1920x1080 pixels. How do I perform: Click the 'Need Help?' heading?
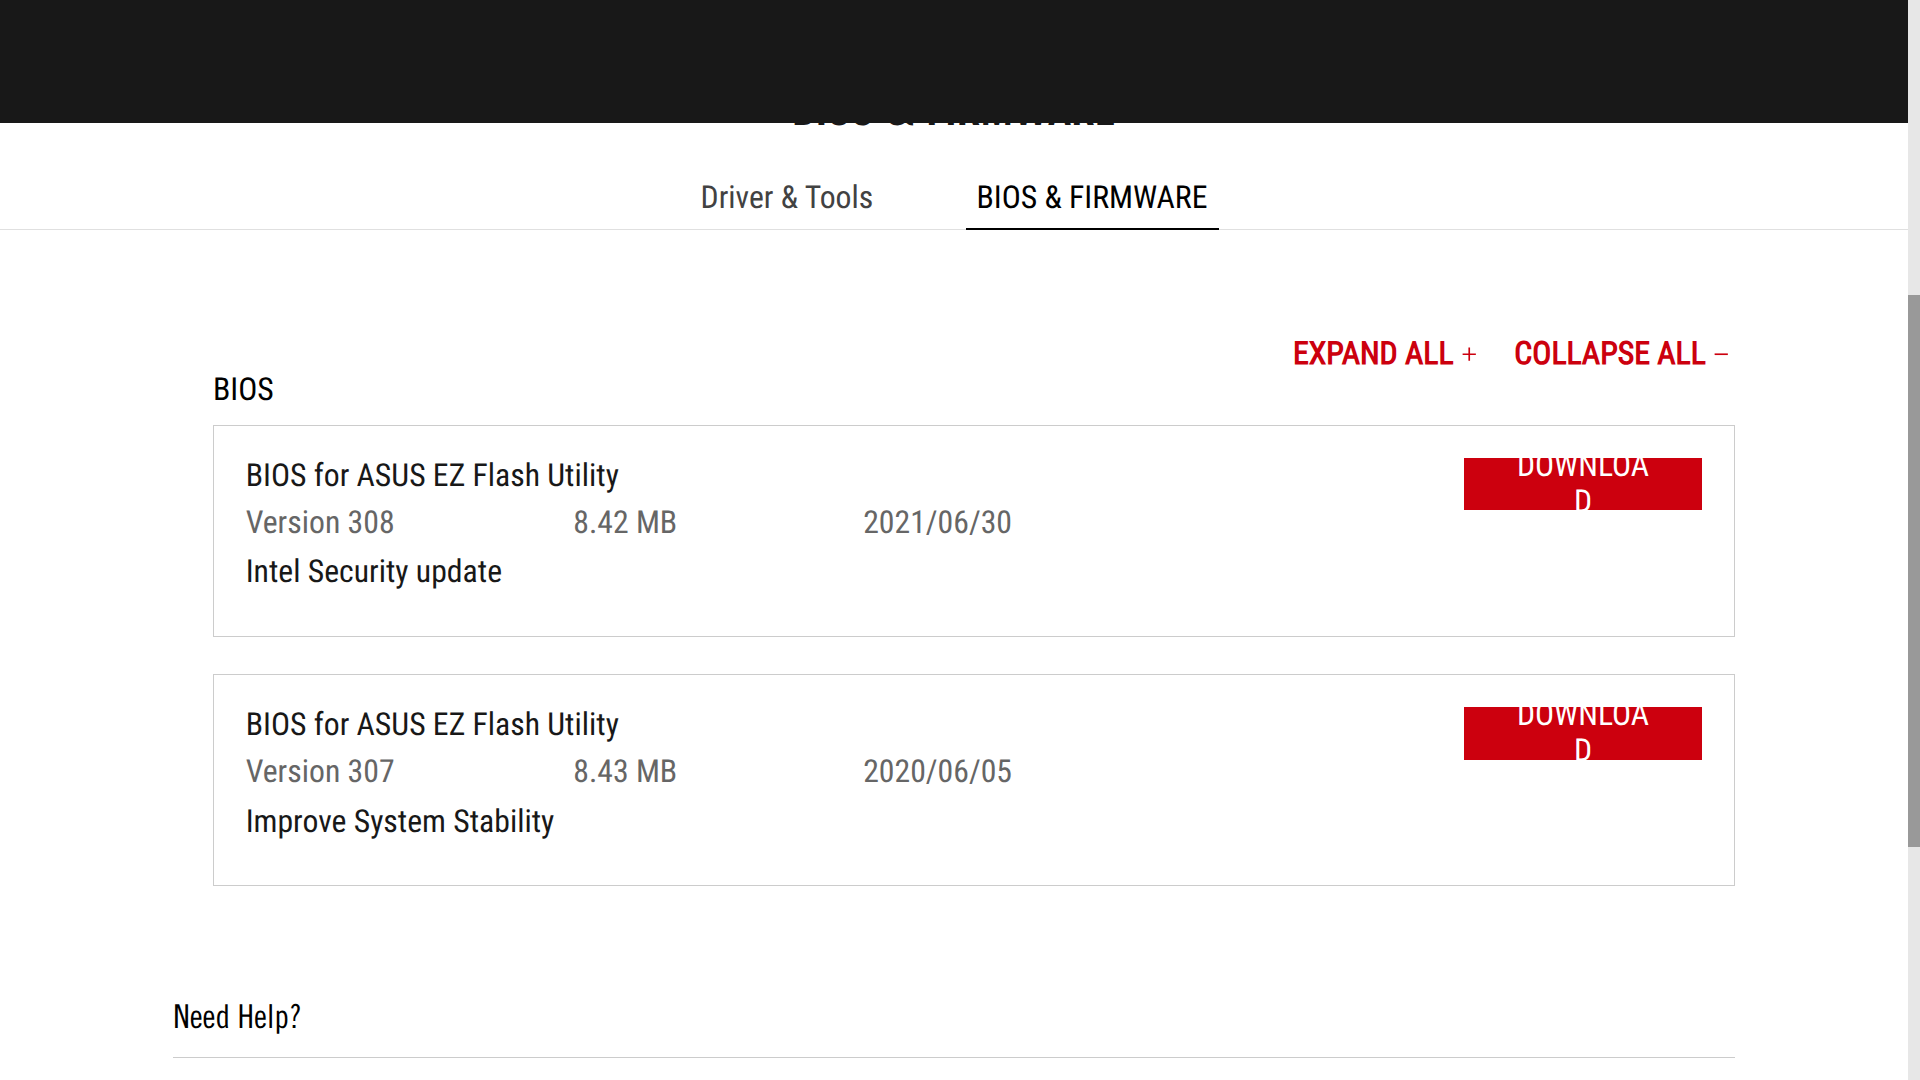(x=237, y=1017)
